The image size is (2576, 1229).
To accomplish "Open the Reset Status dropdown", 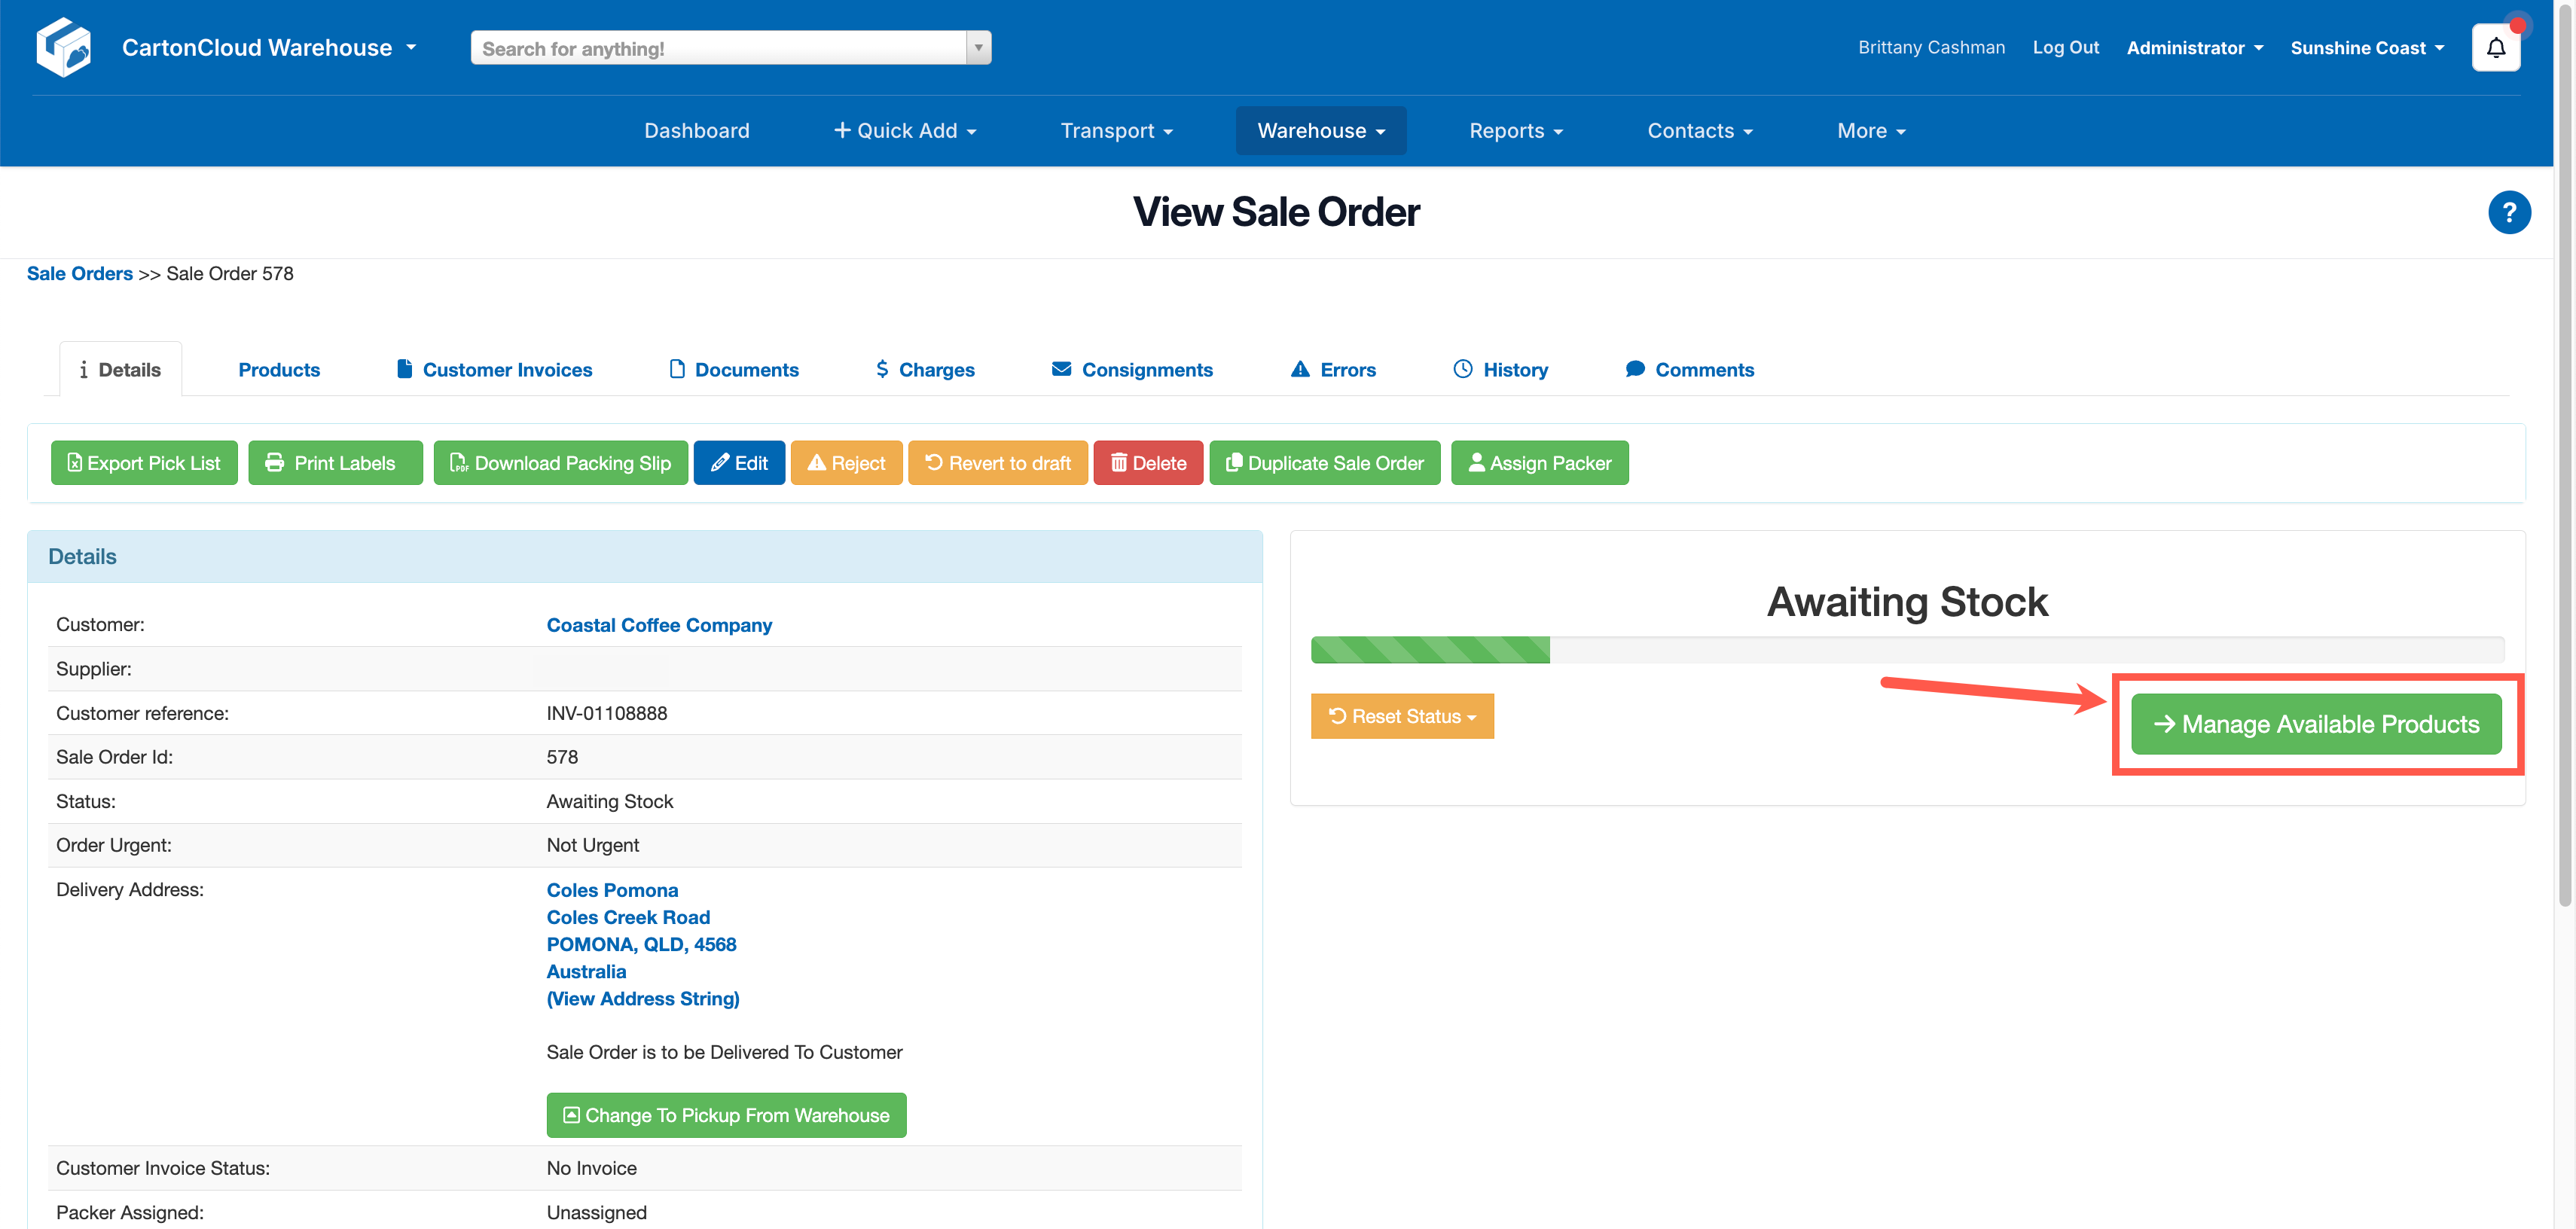I will click(x=1402, y=716).
